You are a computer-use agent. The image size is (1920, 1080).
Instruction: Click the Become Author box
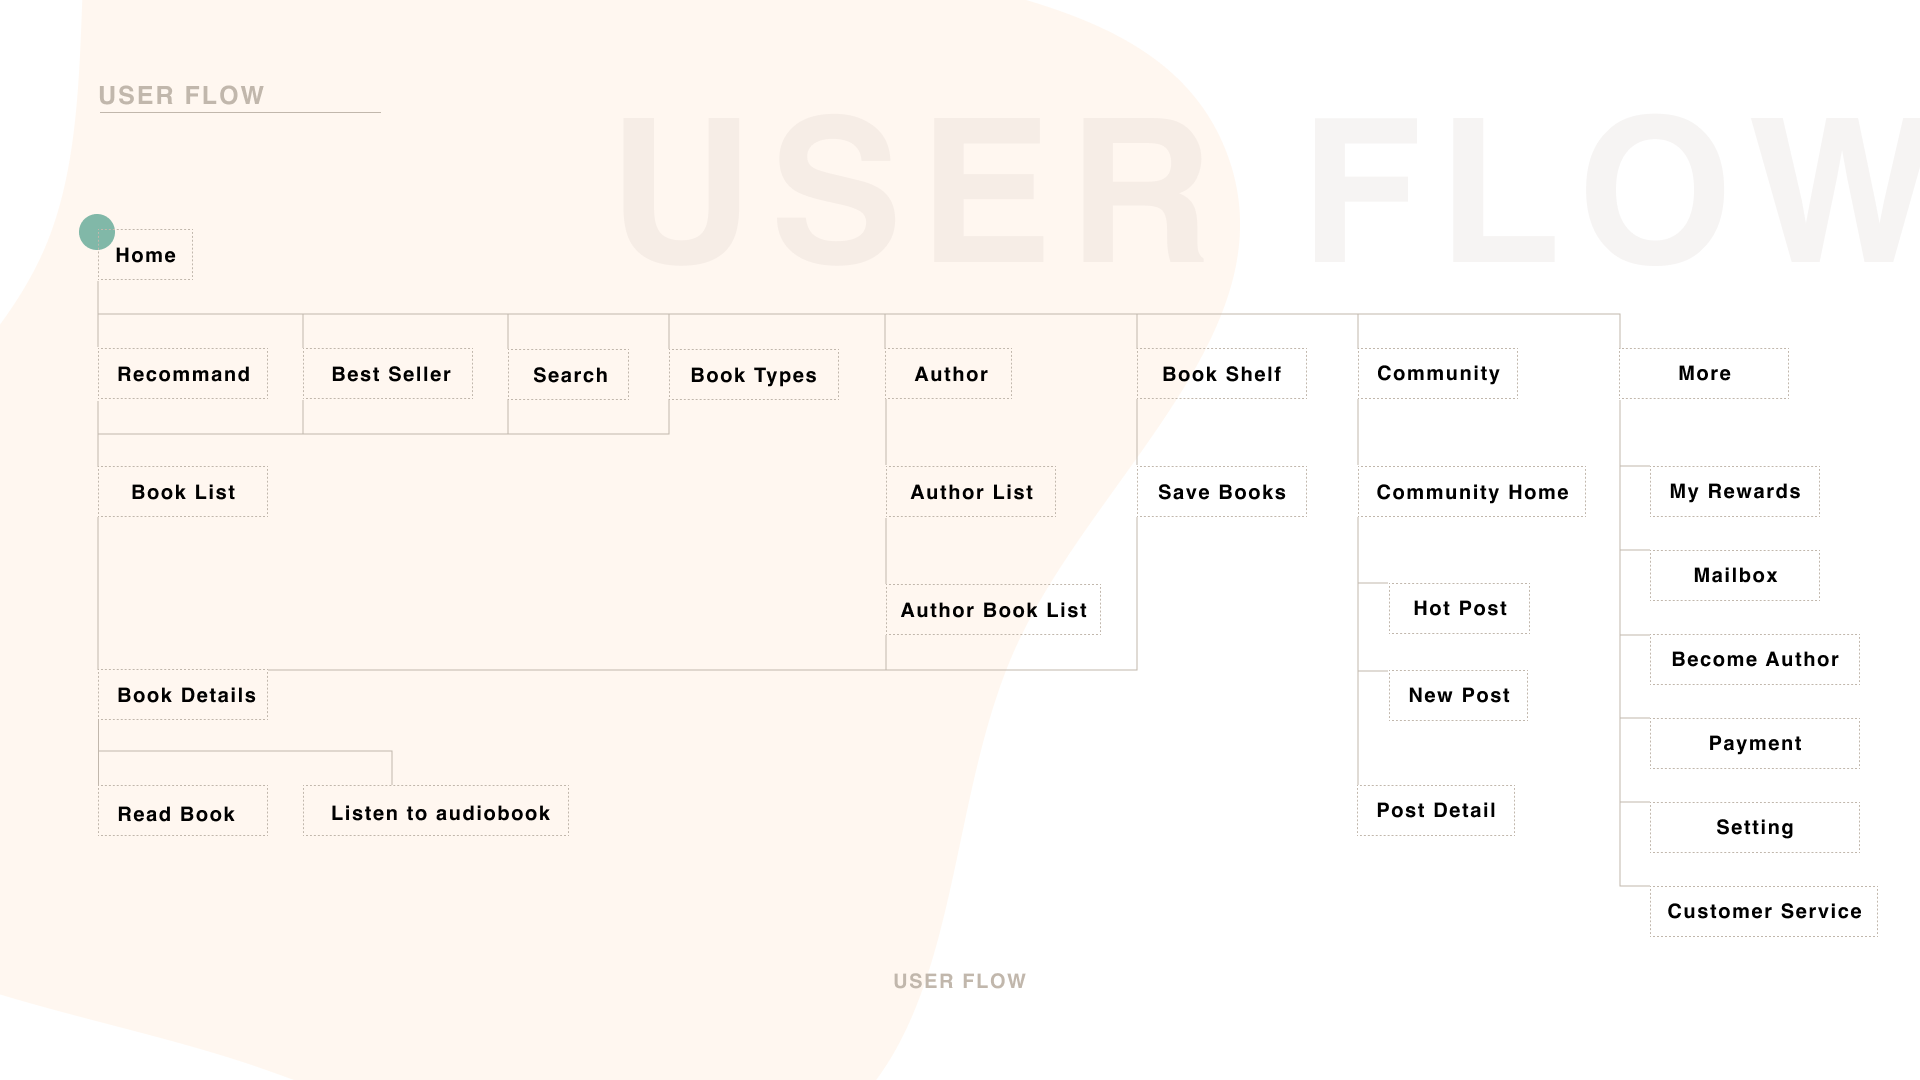pos(1755,659)
